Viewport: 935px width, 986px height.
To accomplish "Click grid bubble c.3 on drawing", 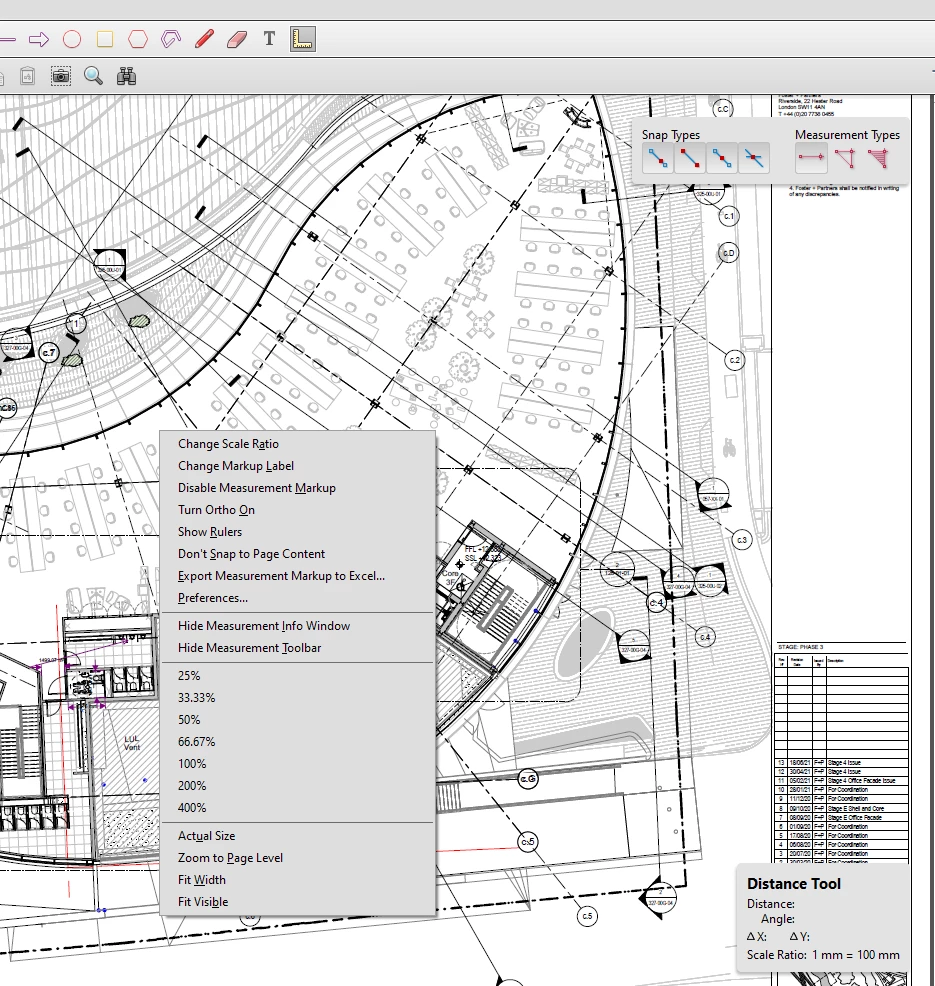I will 742,540.
